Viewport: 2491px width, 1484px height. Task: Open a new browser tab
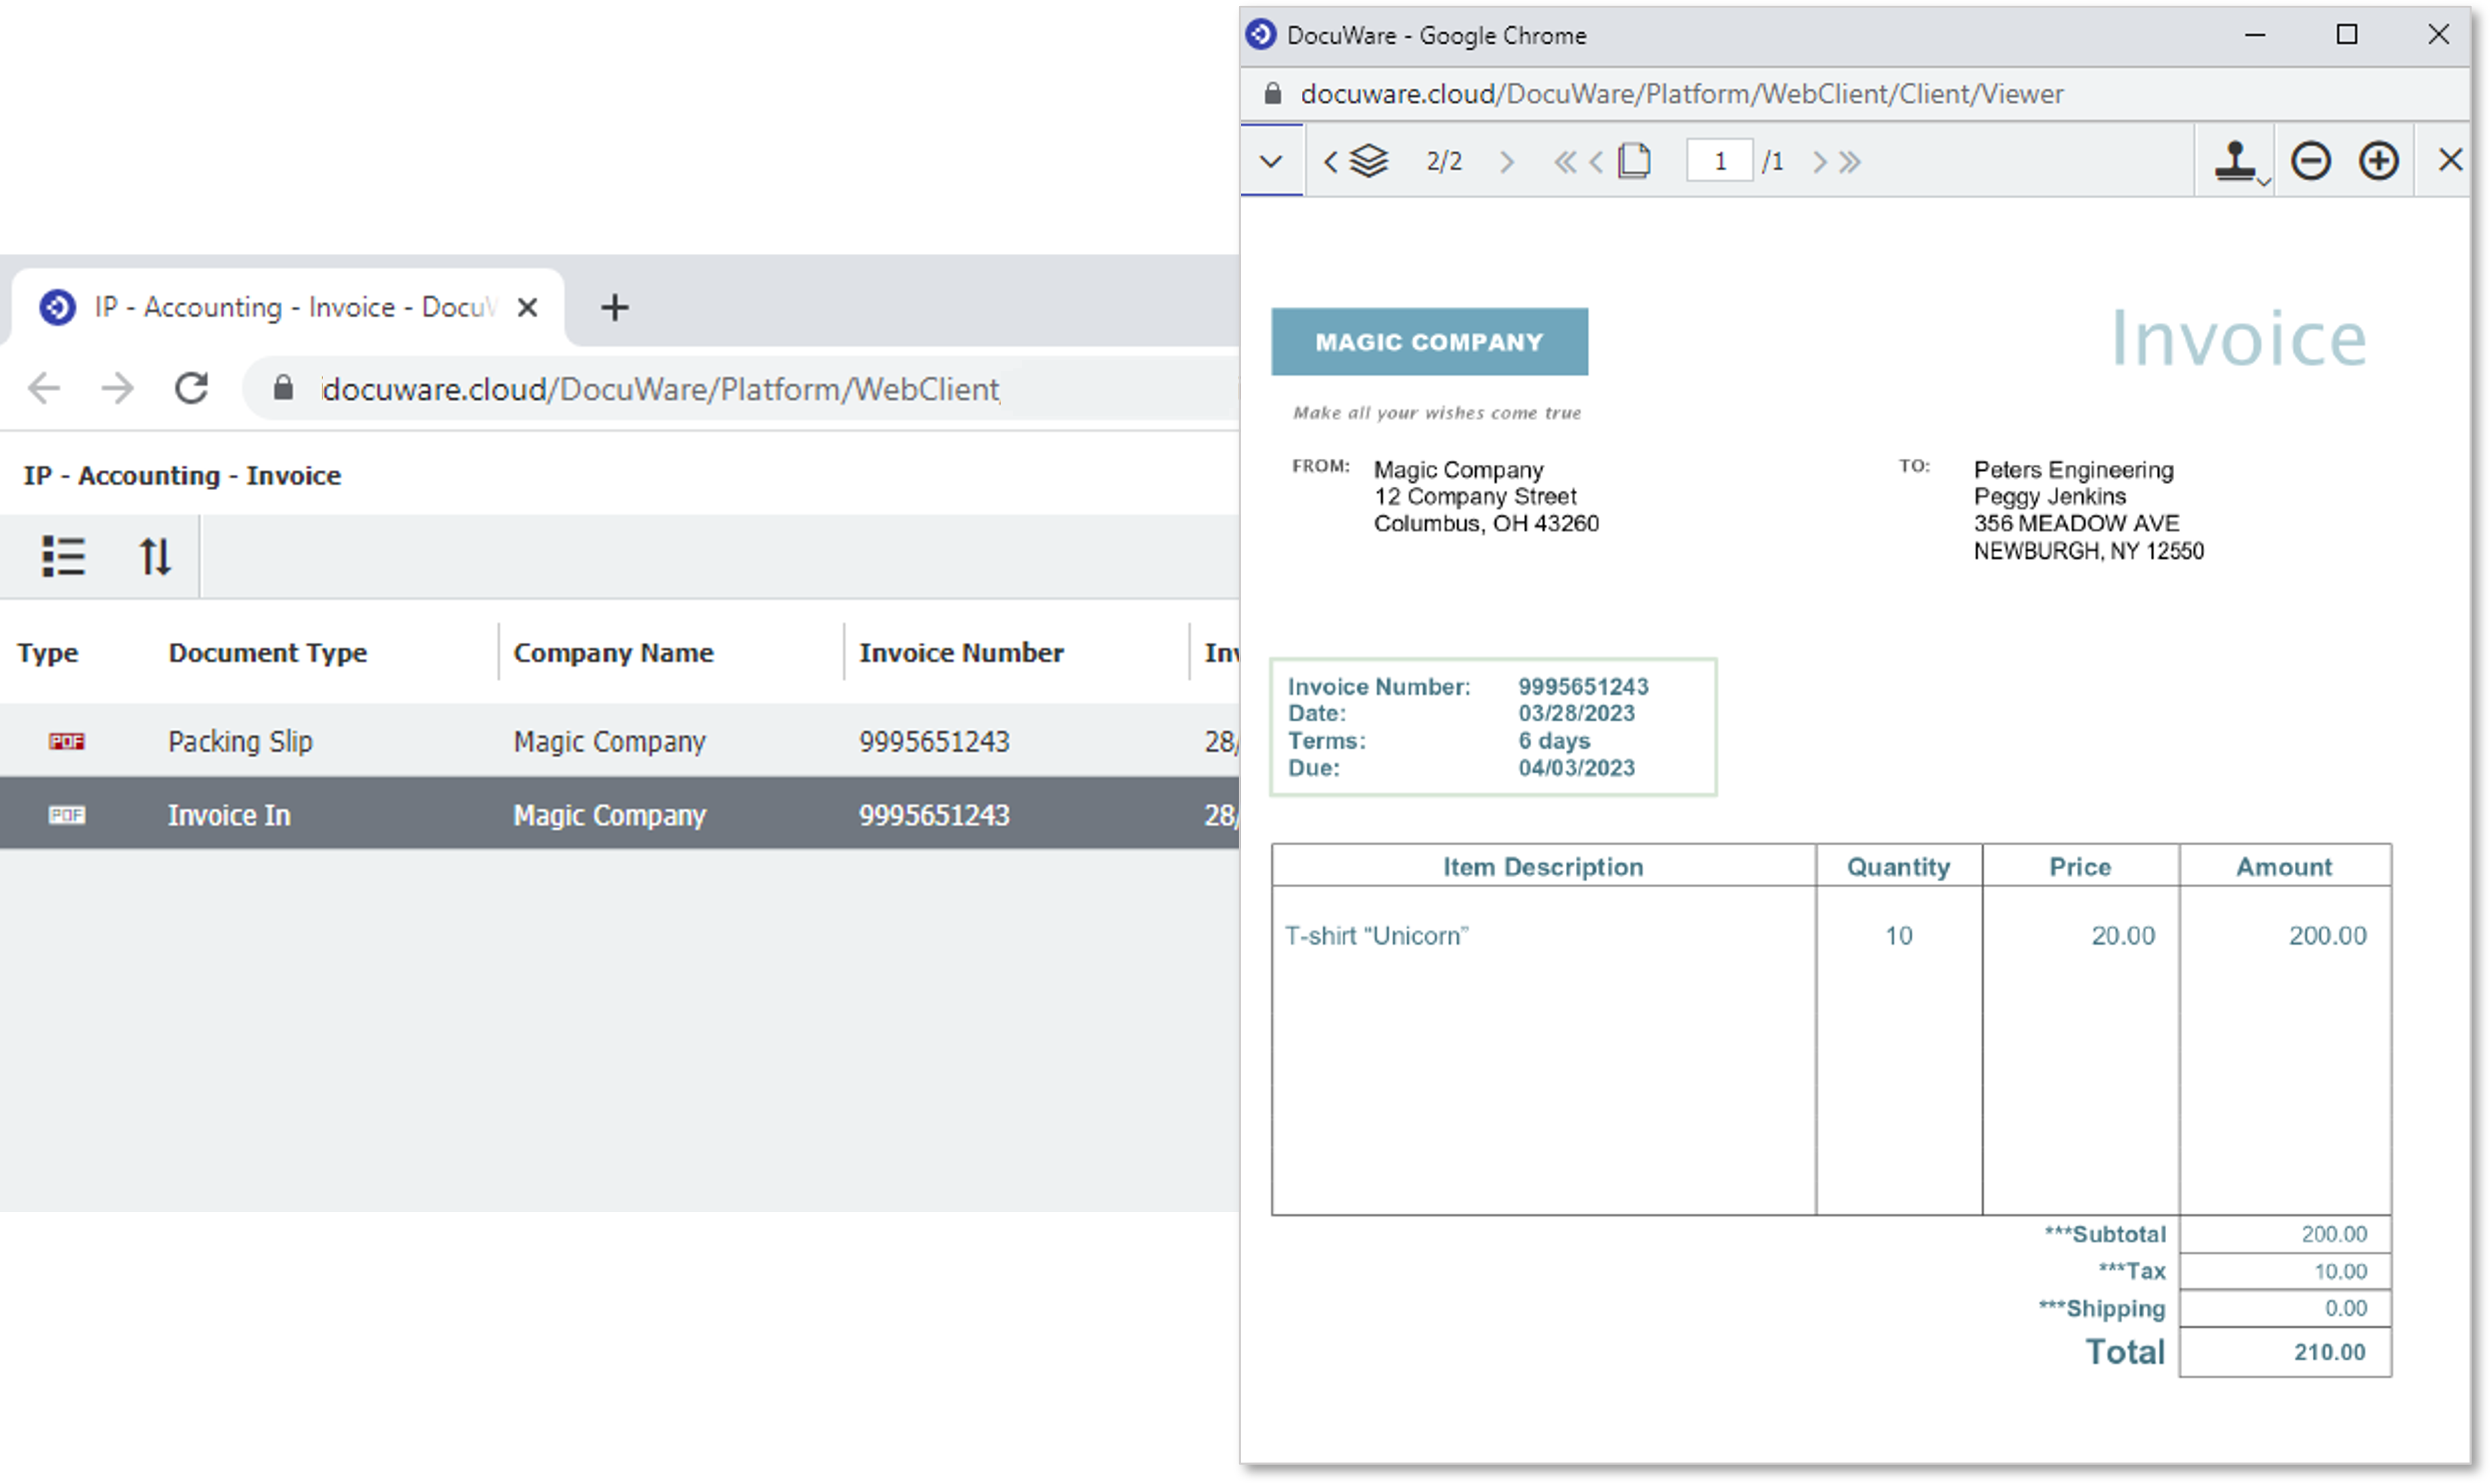click(614, 307)
